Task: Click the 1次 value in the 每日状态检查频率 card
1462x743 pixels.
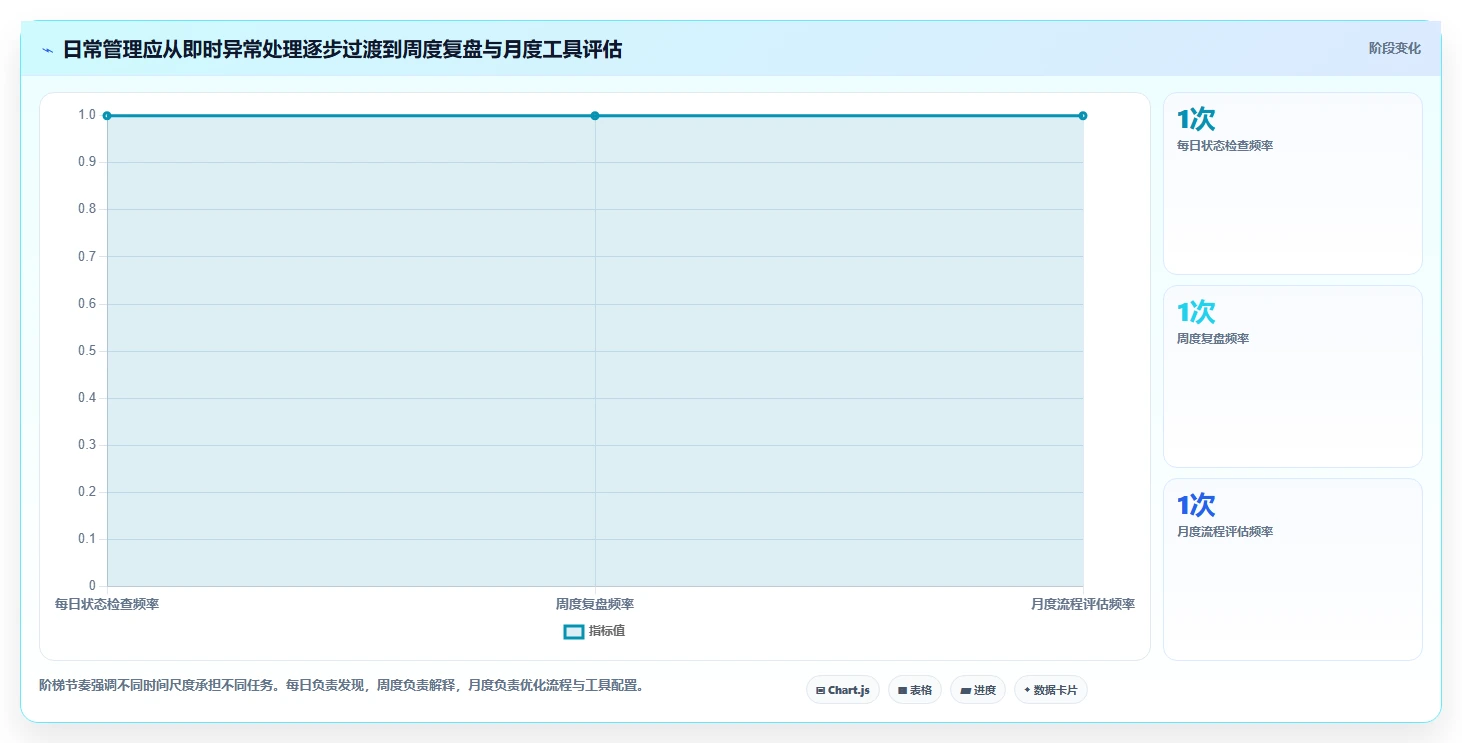Action: pyautogui.click(x=1196, y=120)
